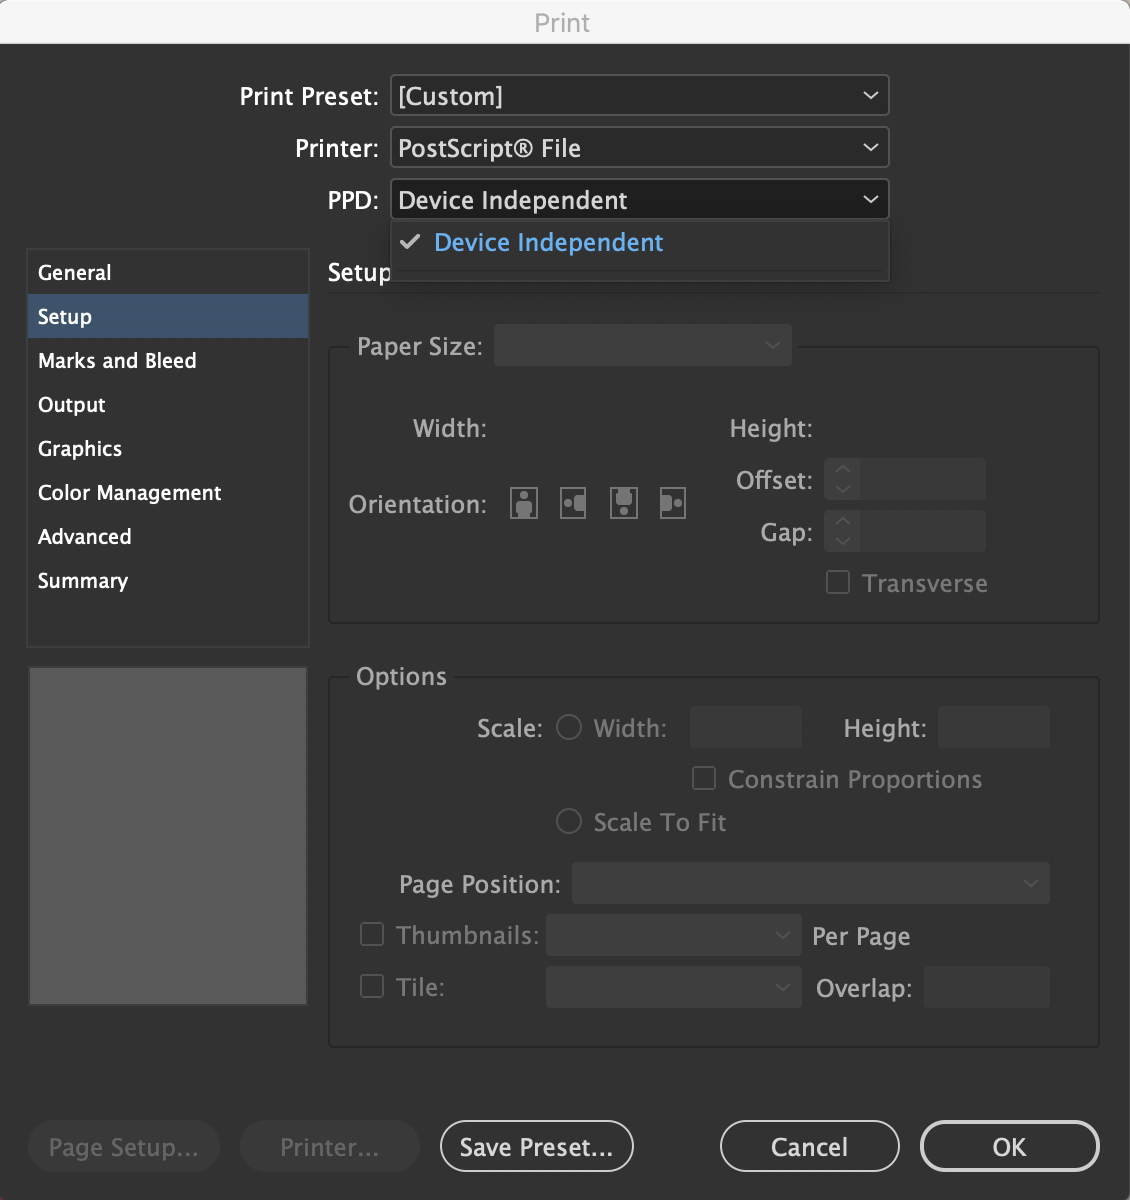
Task: Toggle the Tile checkbox
Action: tap(371, 986)
